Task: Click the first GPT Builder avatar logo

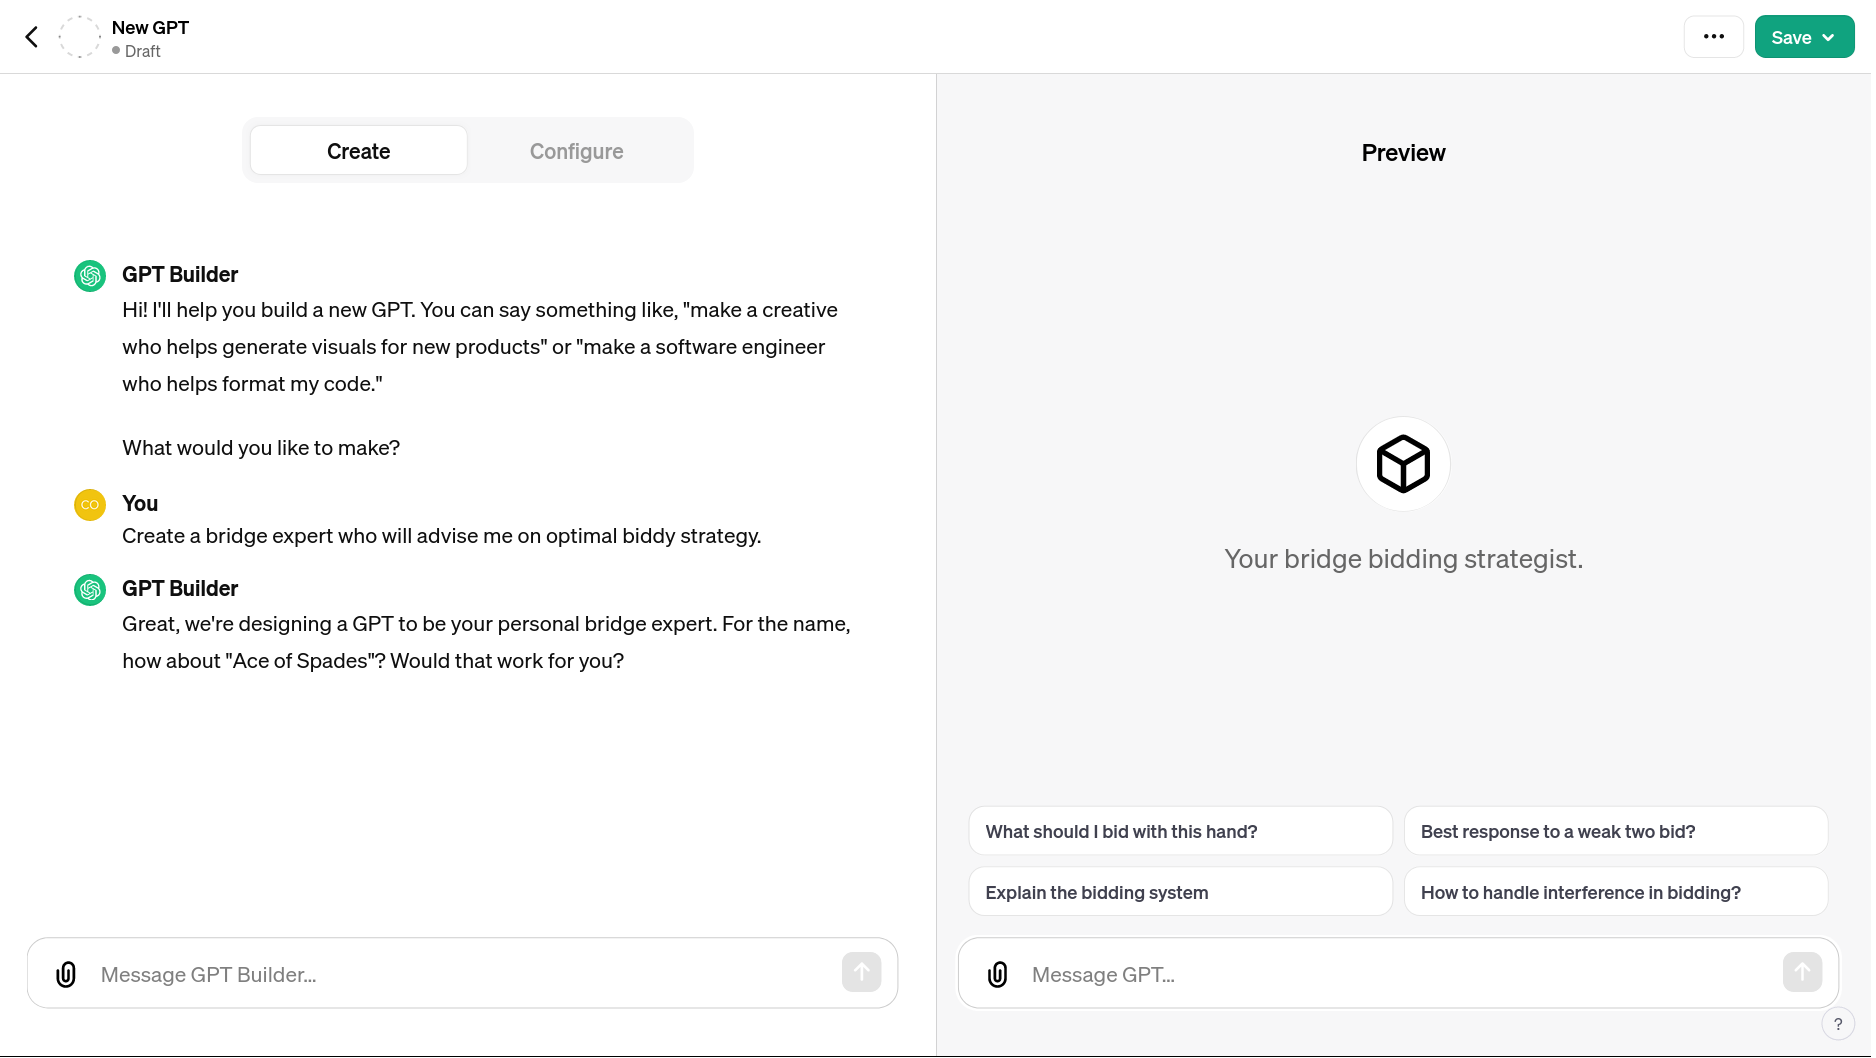Action: click(x=90, y=276)
